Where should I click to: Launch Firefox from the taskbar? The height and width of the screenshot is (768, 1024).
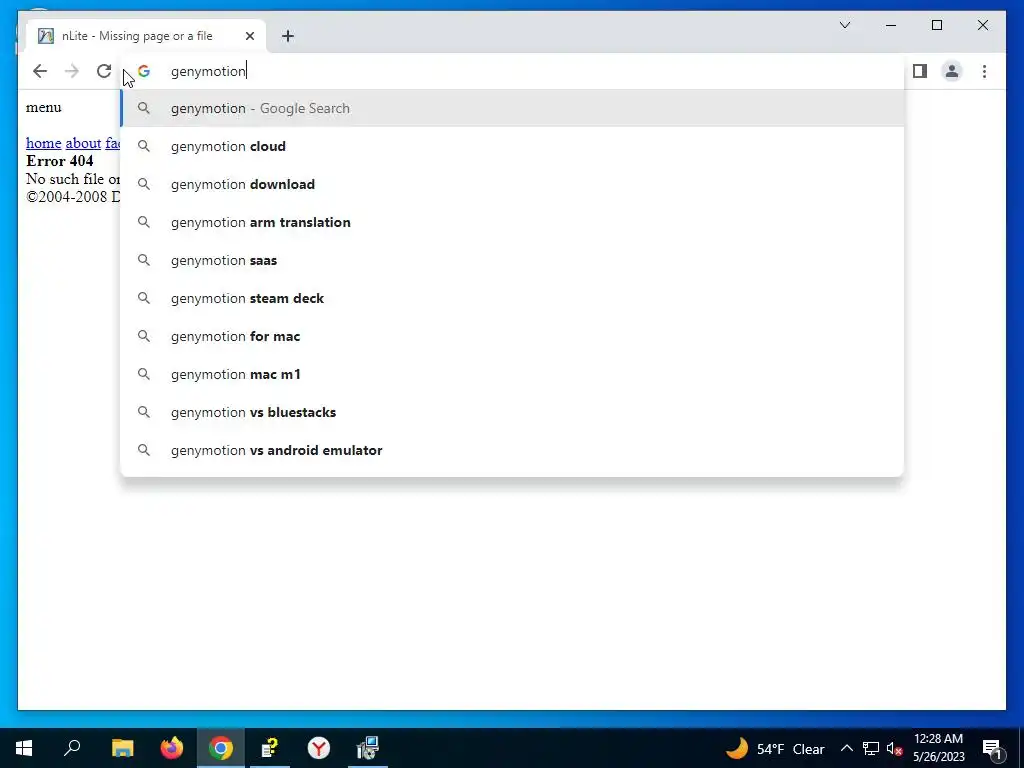pyautogui.click(x=172, y=748)
